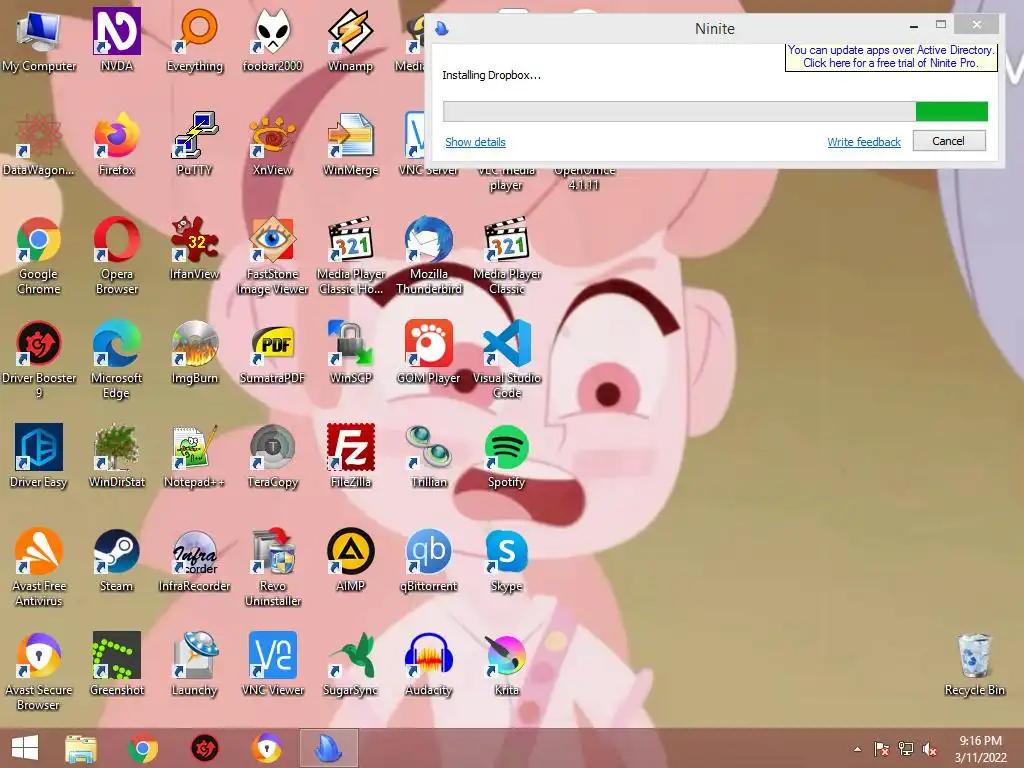Open the Write feedback link
The height and width of the screenshot is (768, 1024).
(x=863, y=142)
